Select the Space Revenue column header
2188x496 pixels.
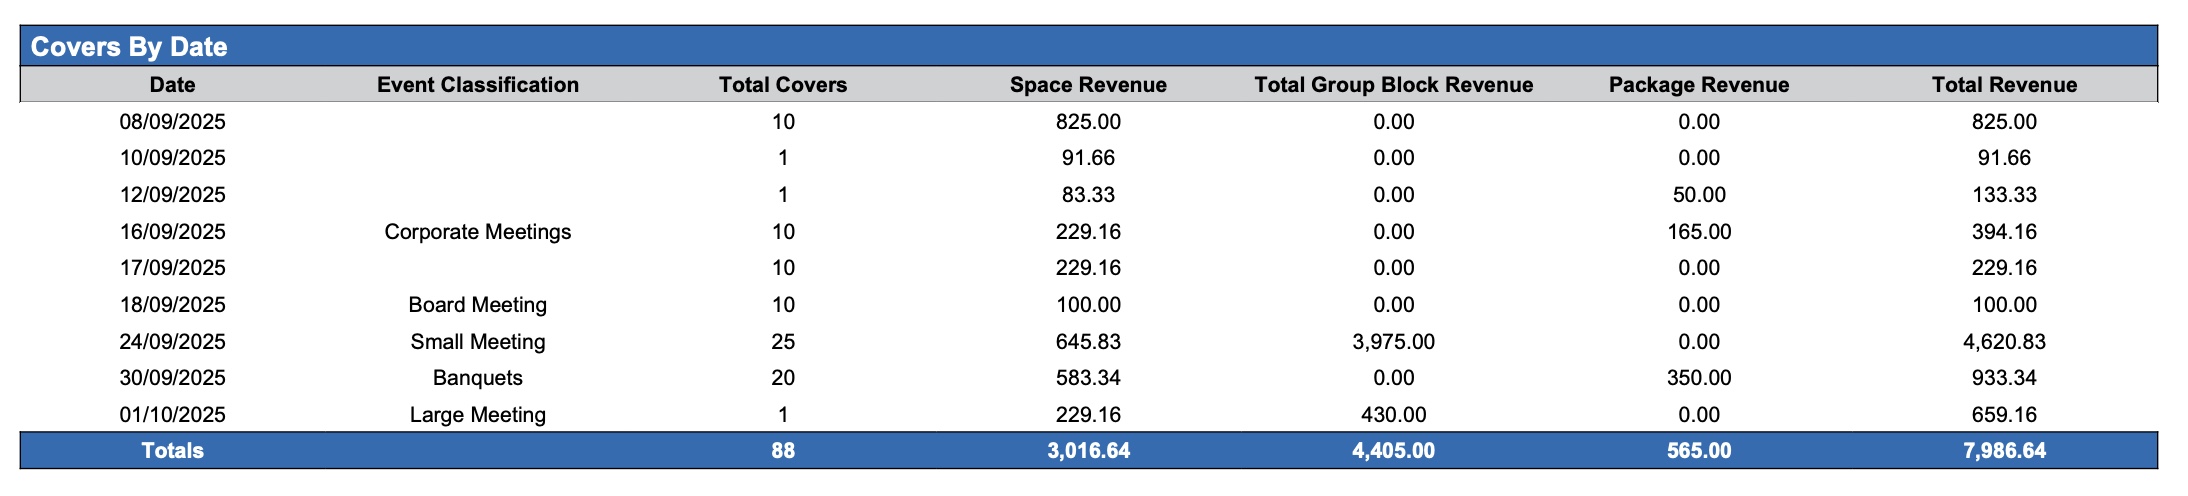(1088, 85)
